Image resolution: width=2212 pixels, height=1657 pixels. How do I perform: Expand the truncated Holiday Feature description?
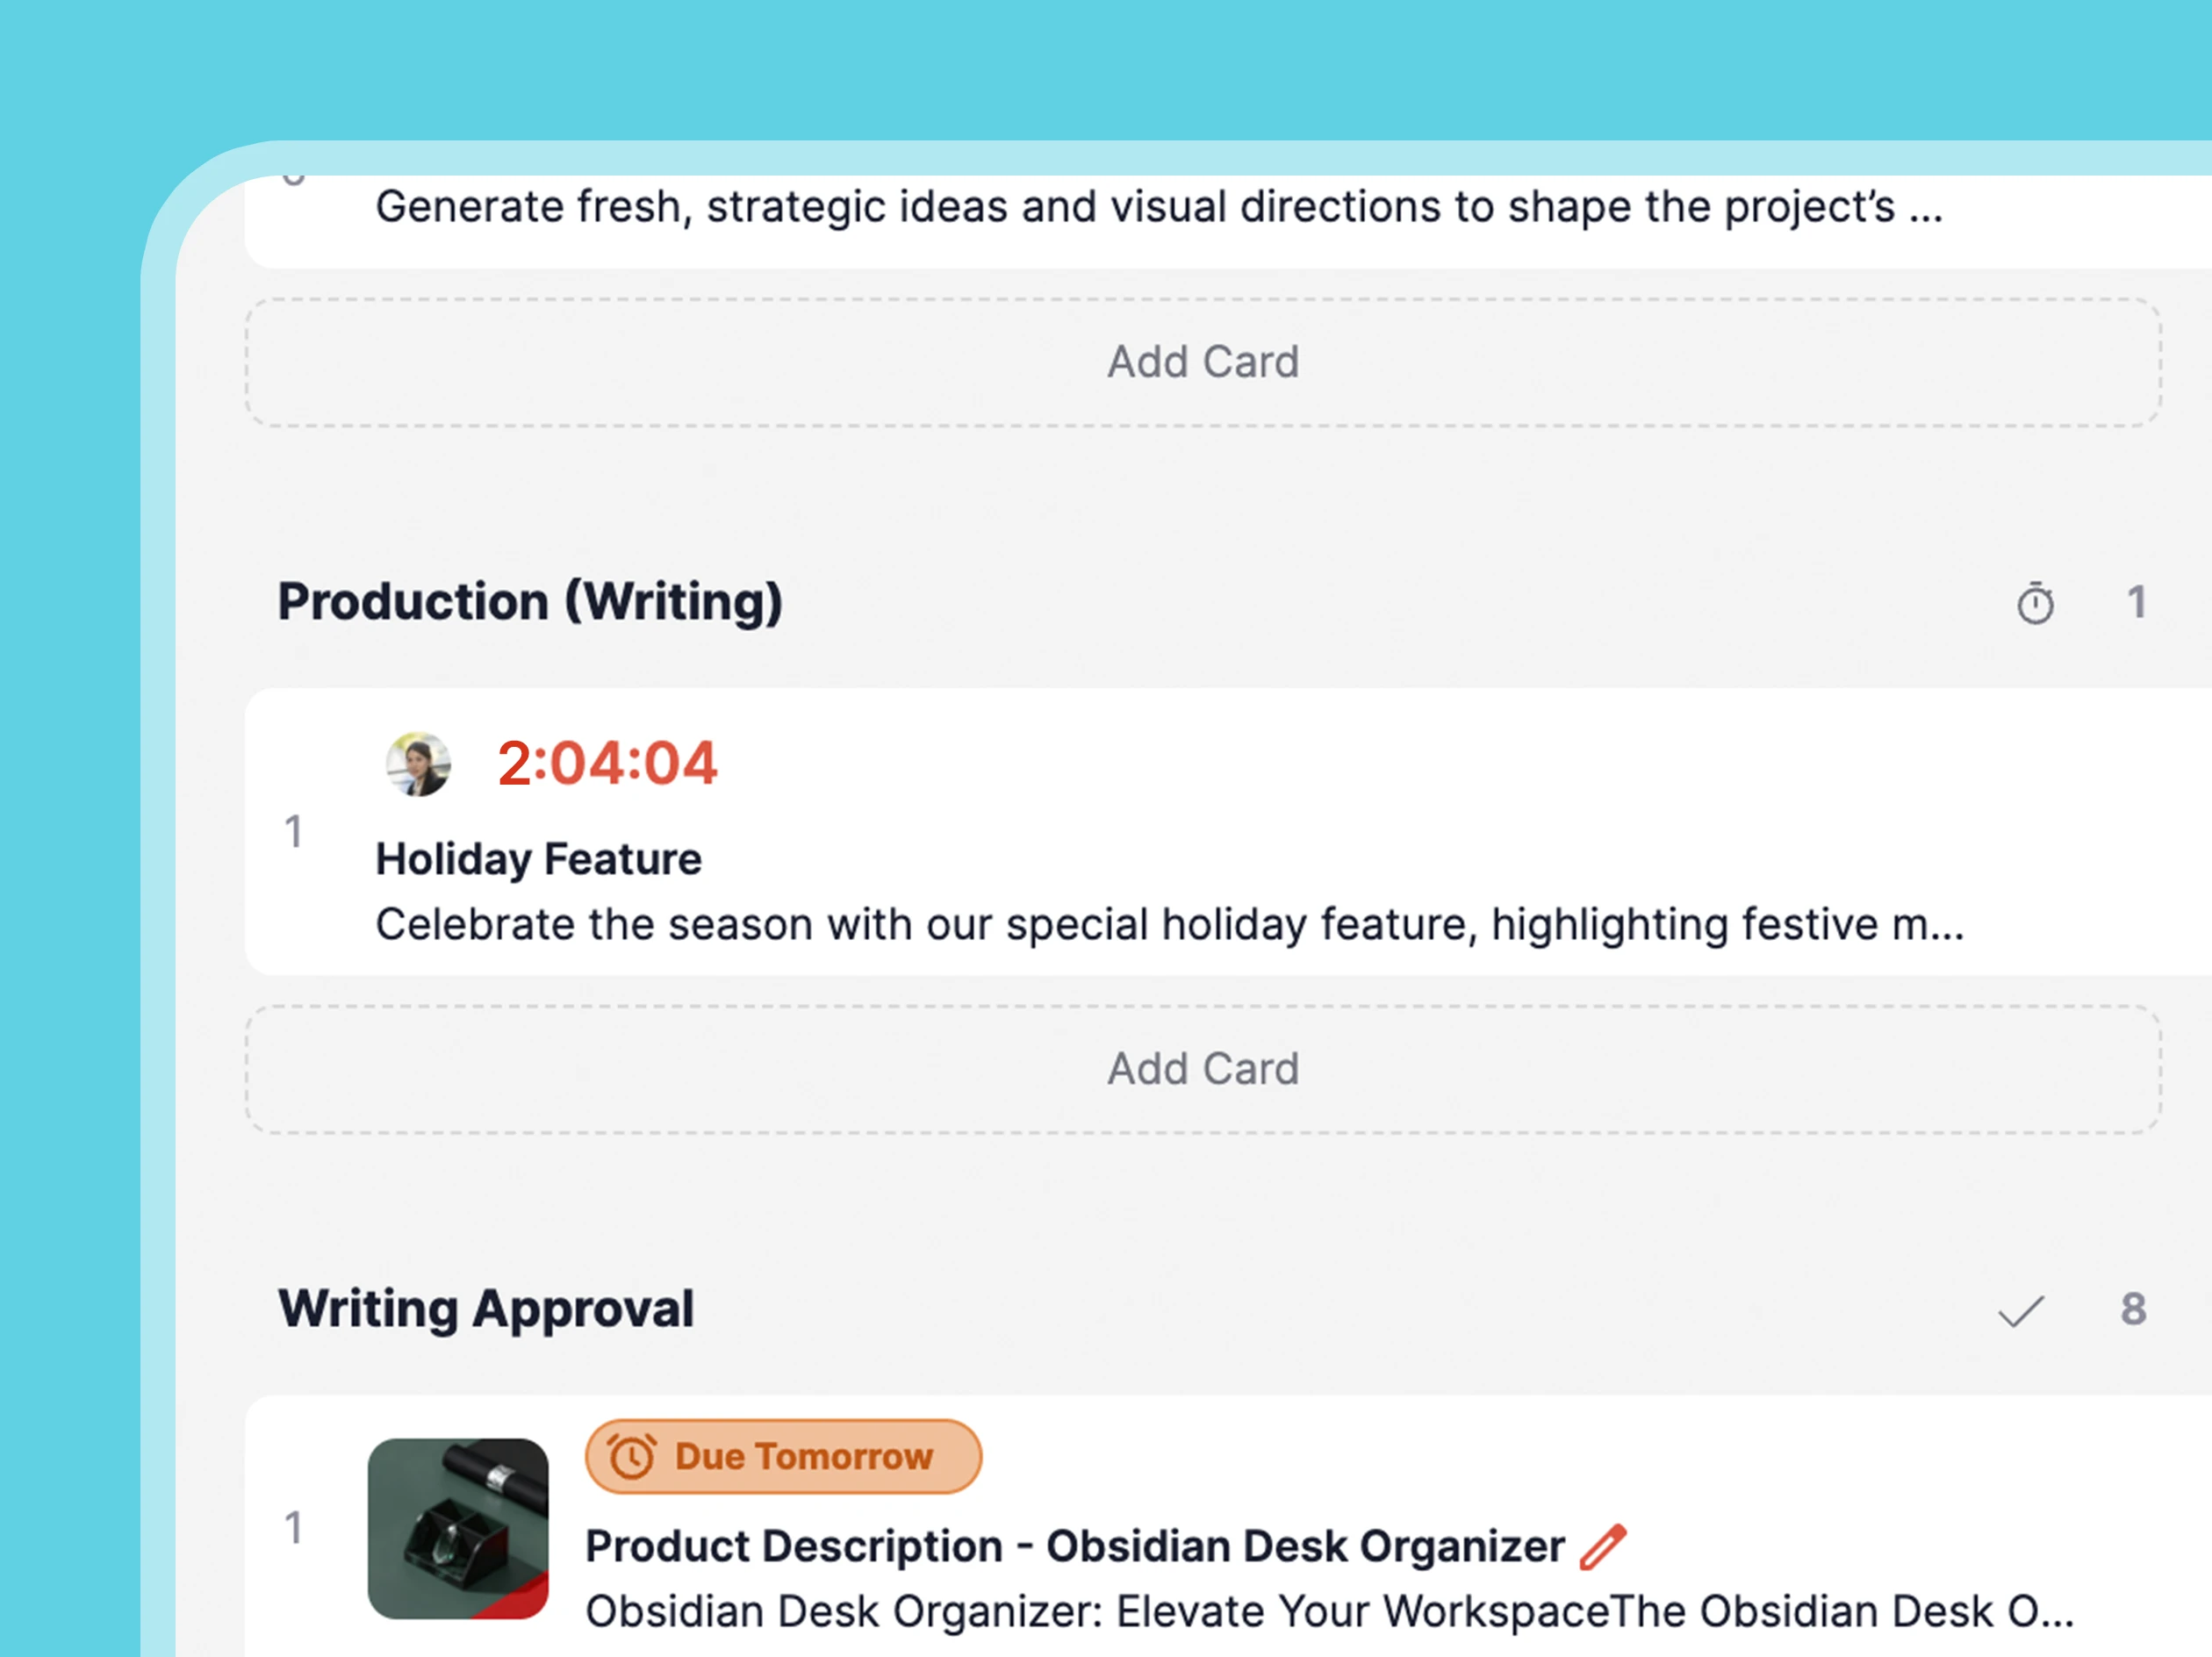[x=1170, y=924]
